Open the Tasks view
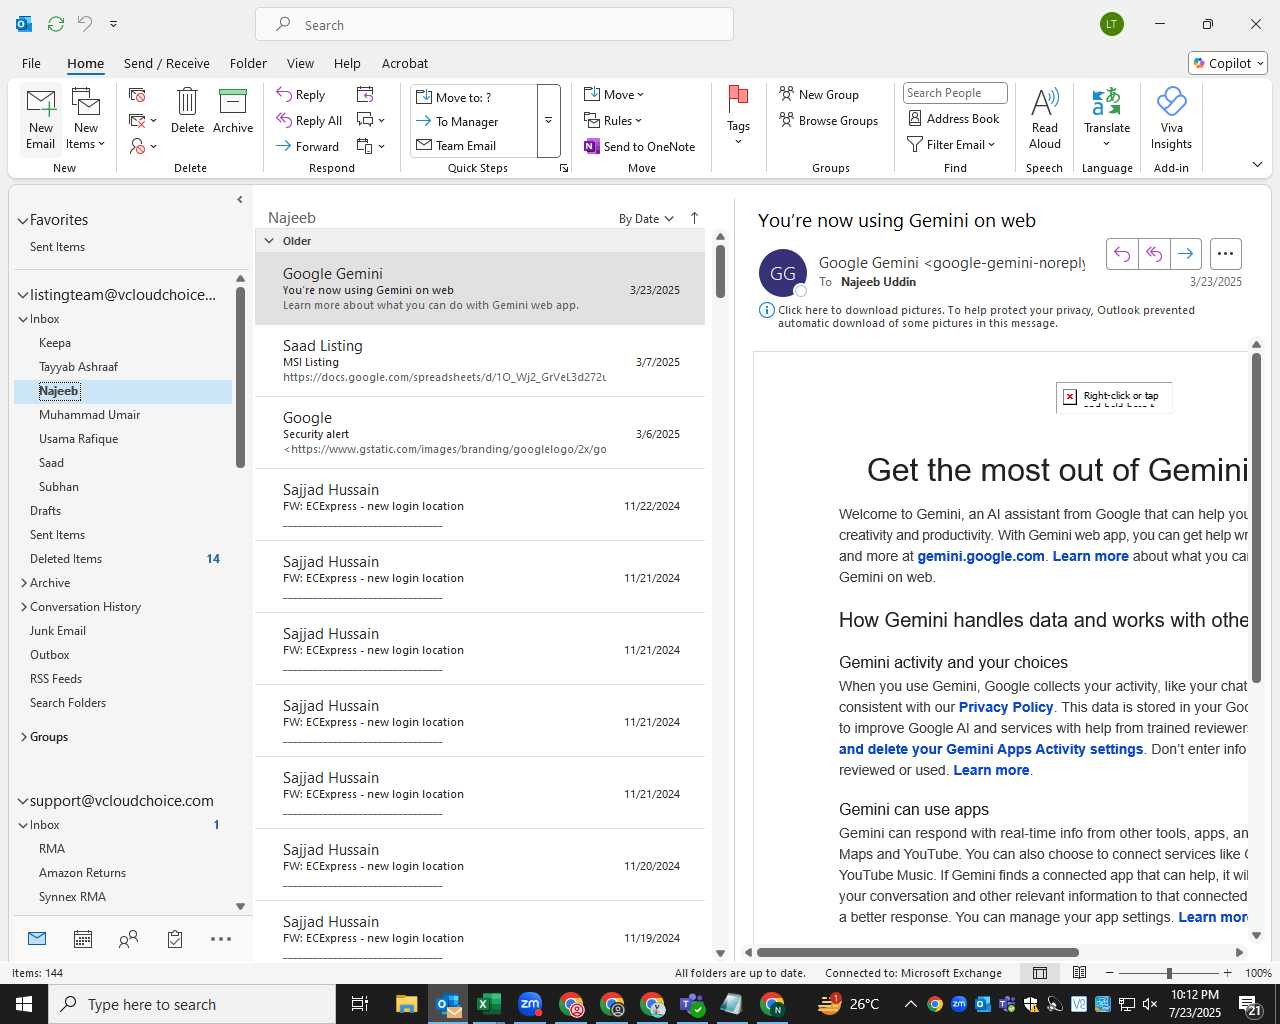The width and height of the screenshot is (1280, 1024). pos(175,939)
